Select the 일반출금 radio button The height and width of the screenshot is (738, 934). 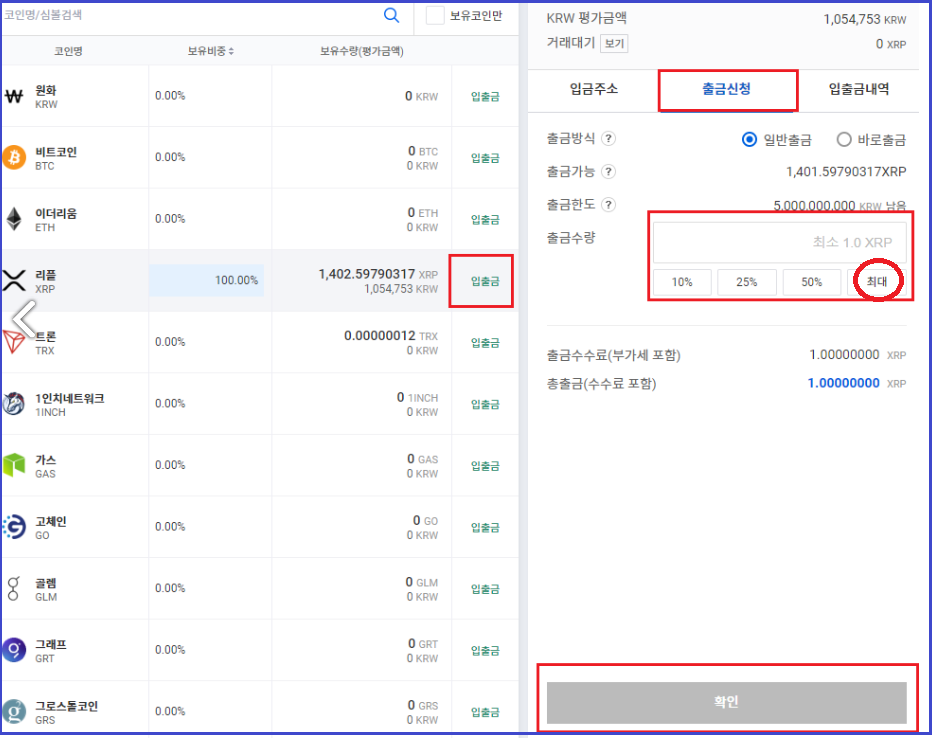point(749,139)
